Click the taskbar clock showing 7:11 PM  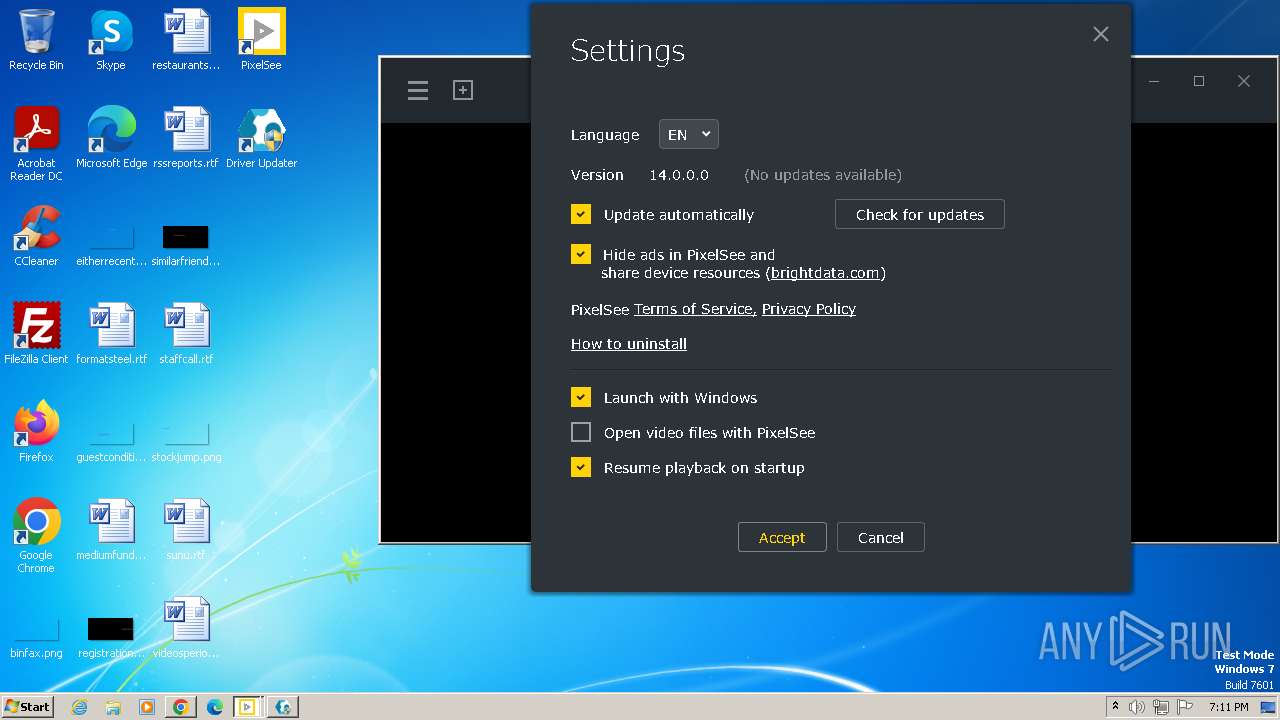(1229, 707)
